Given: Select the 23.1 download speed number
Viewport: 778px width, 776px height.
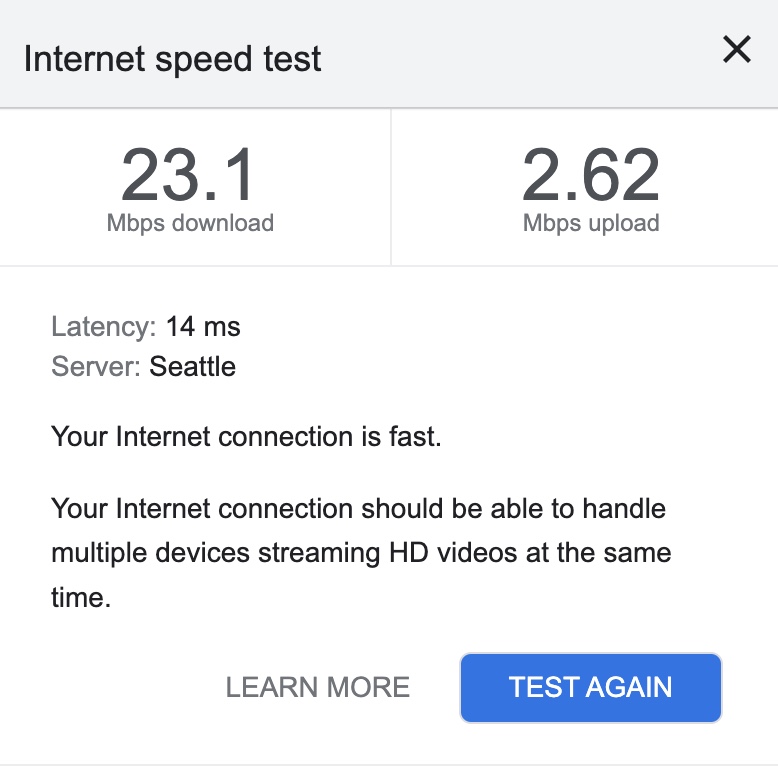Looking at the screenshot, I should [190, 176].
